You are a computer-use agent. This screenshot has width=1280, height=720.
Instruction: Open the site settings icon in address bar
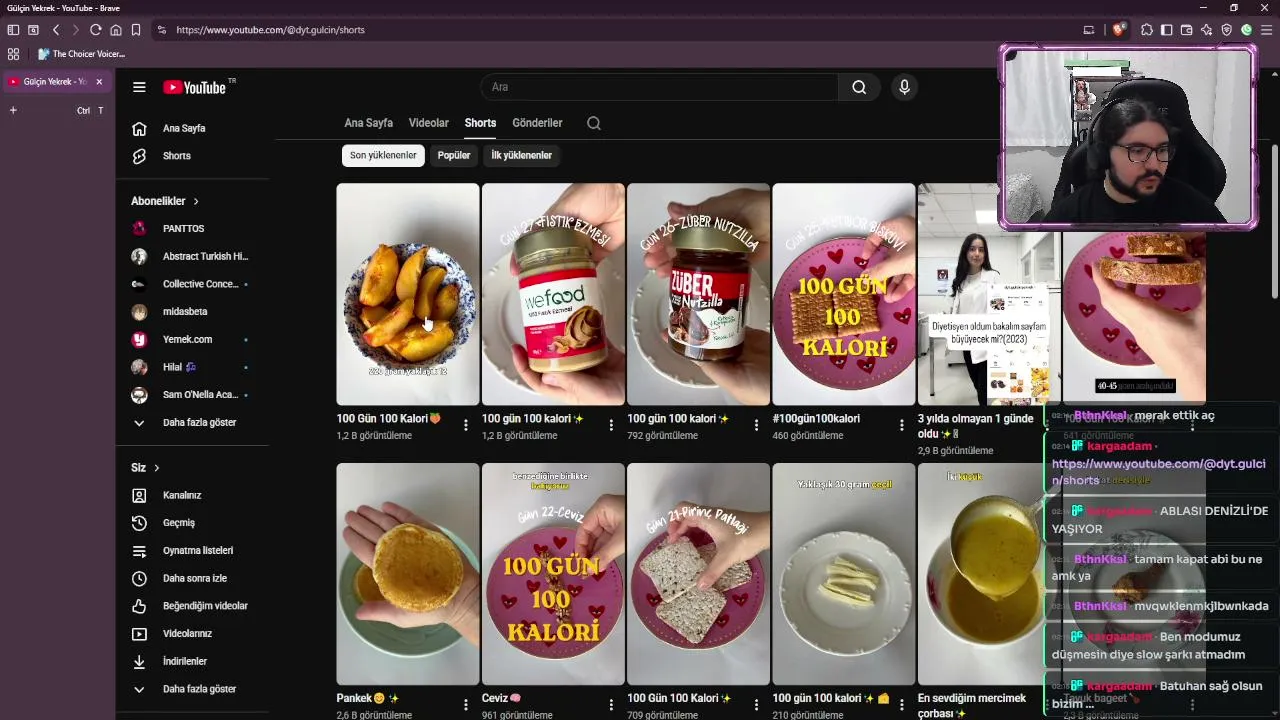tap(162, 30)
